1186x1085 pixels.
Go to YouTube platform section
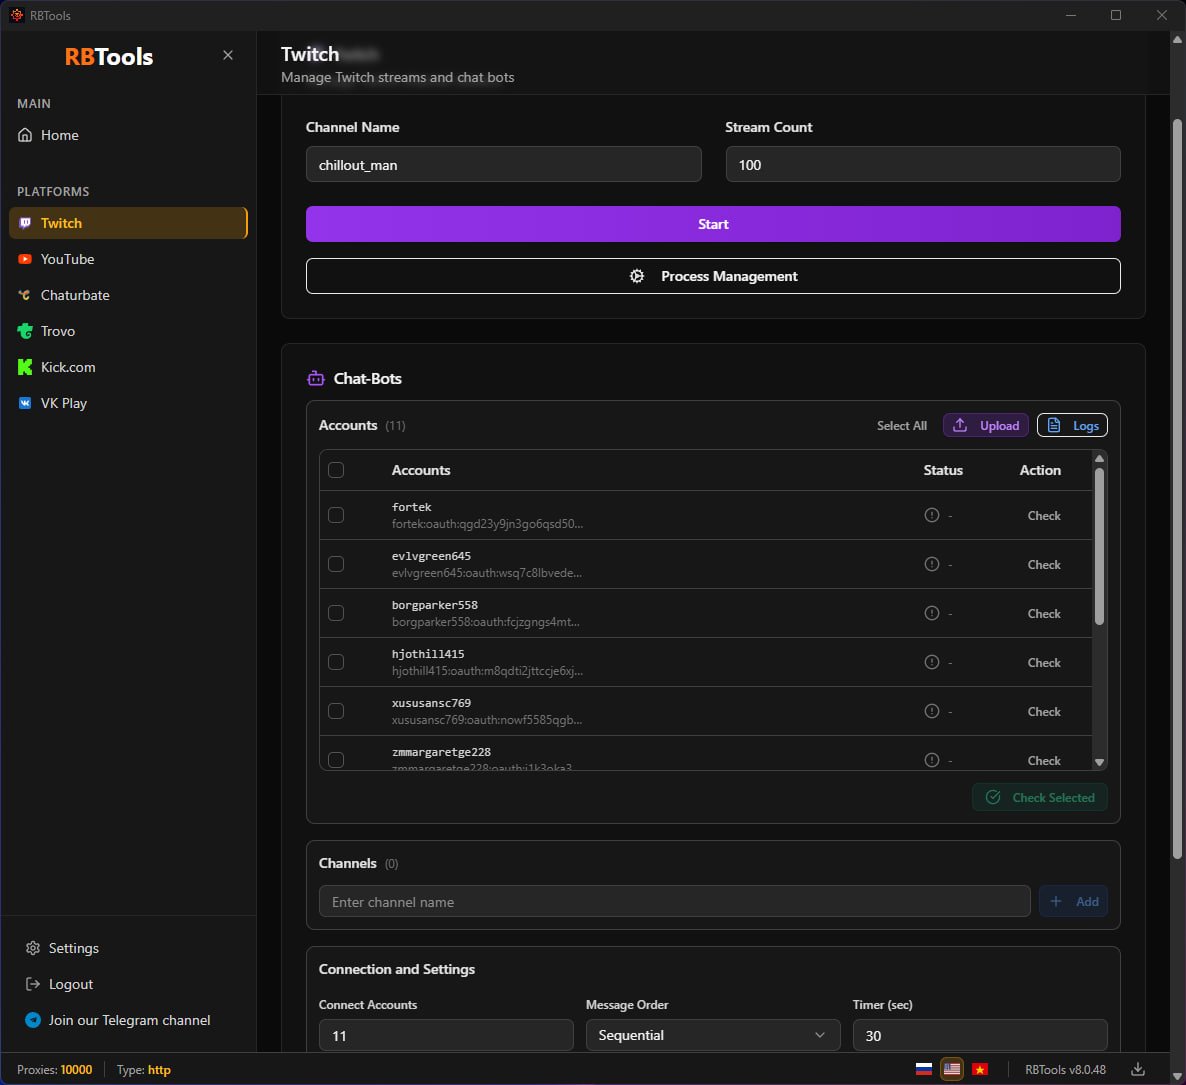(x=67, y=259)
